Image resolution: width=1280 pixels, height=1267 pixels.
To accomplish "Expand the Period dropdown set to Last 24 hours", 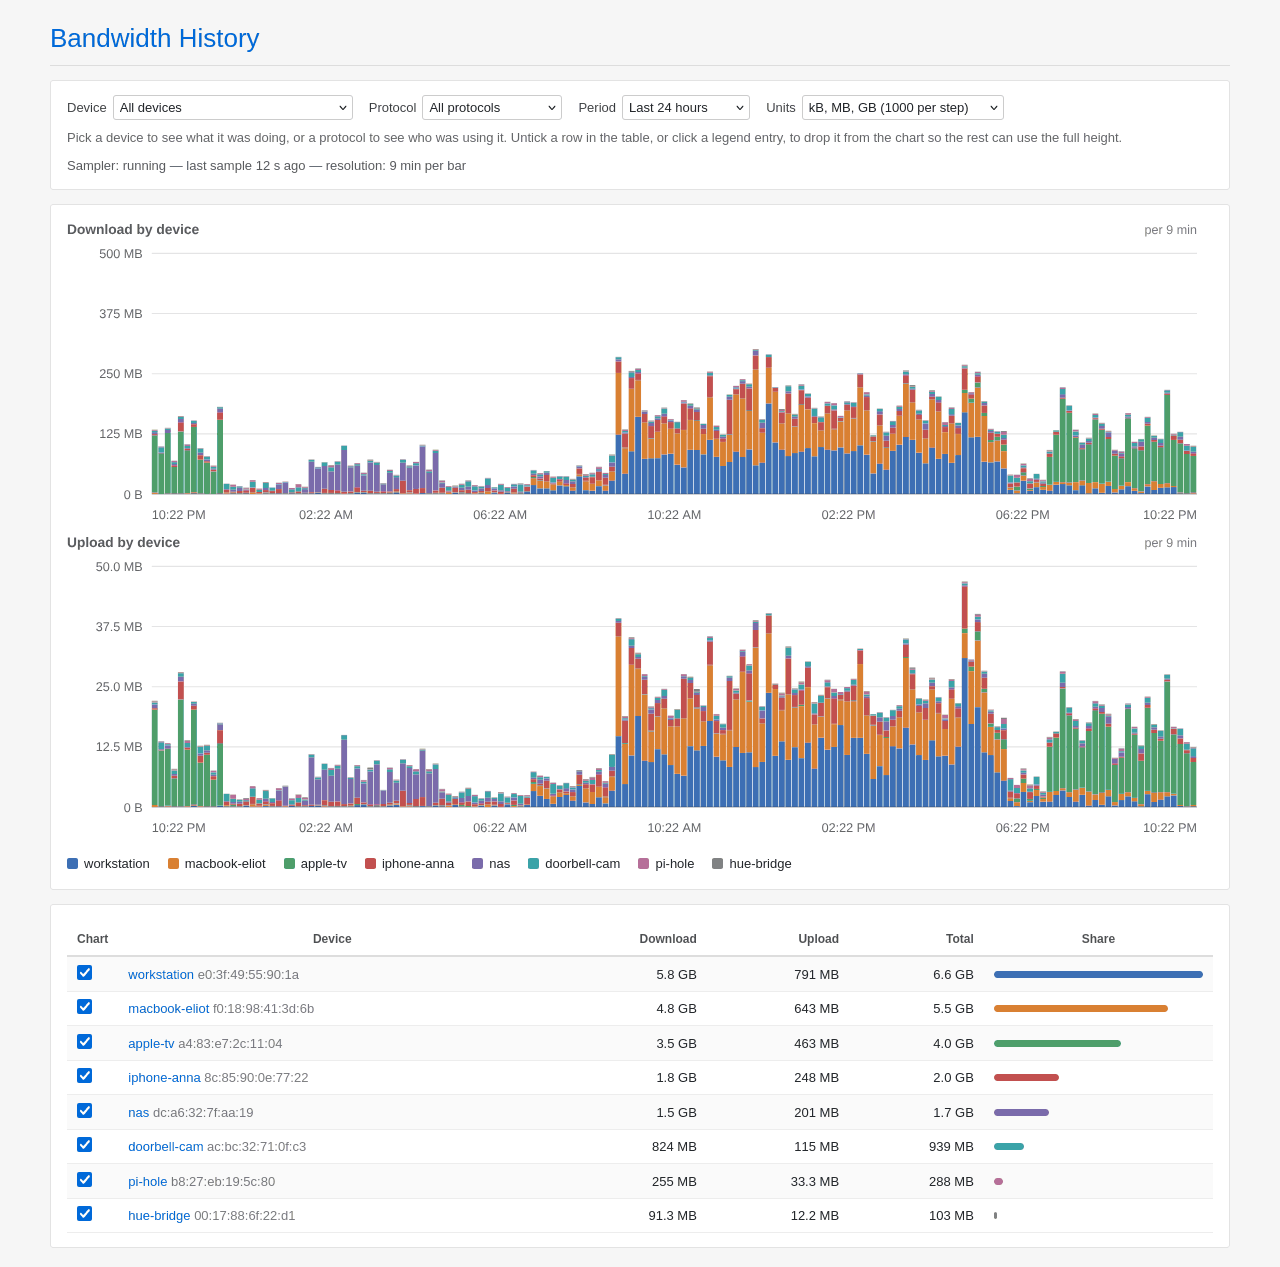I will (x=686, y=108).
